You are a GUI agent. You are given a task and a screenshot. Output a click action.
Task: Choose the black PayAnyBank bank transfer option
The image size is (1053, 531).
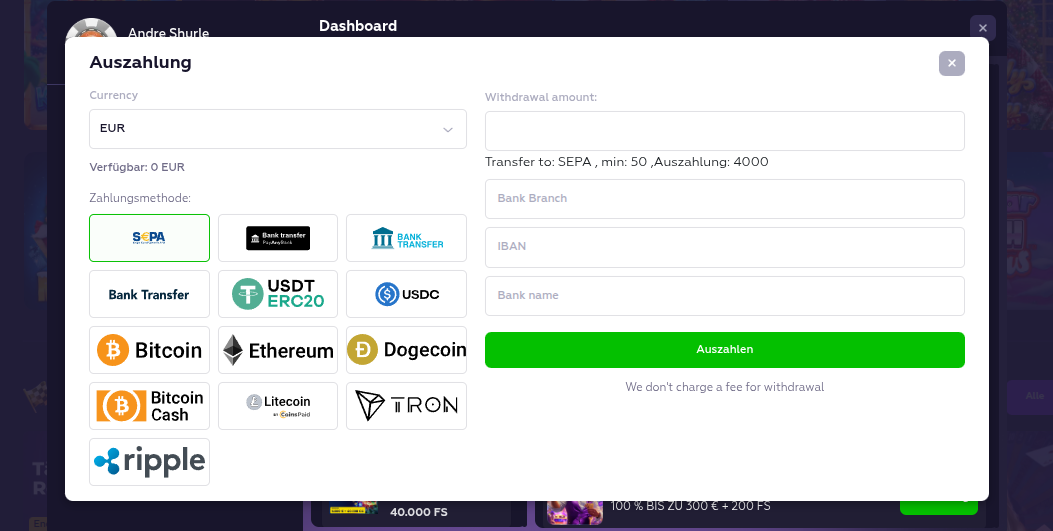(278, 238)
